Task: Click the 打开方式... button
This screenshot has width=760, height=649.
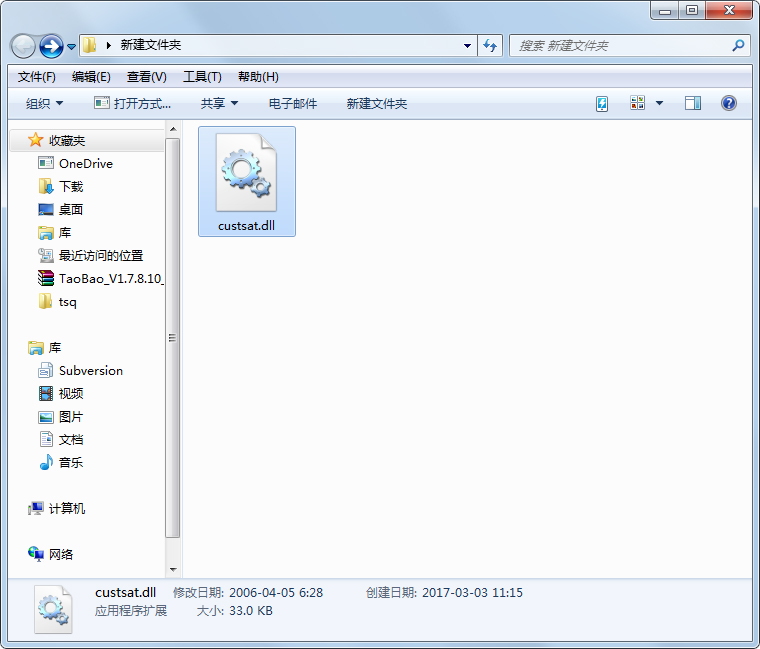Action: 132,103
